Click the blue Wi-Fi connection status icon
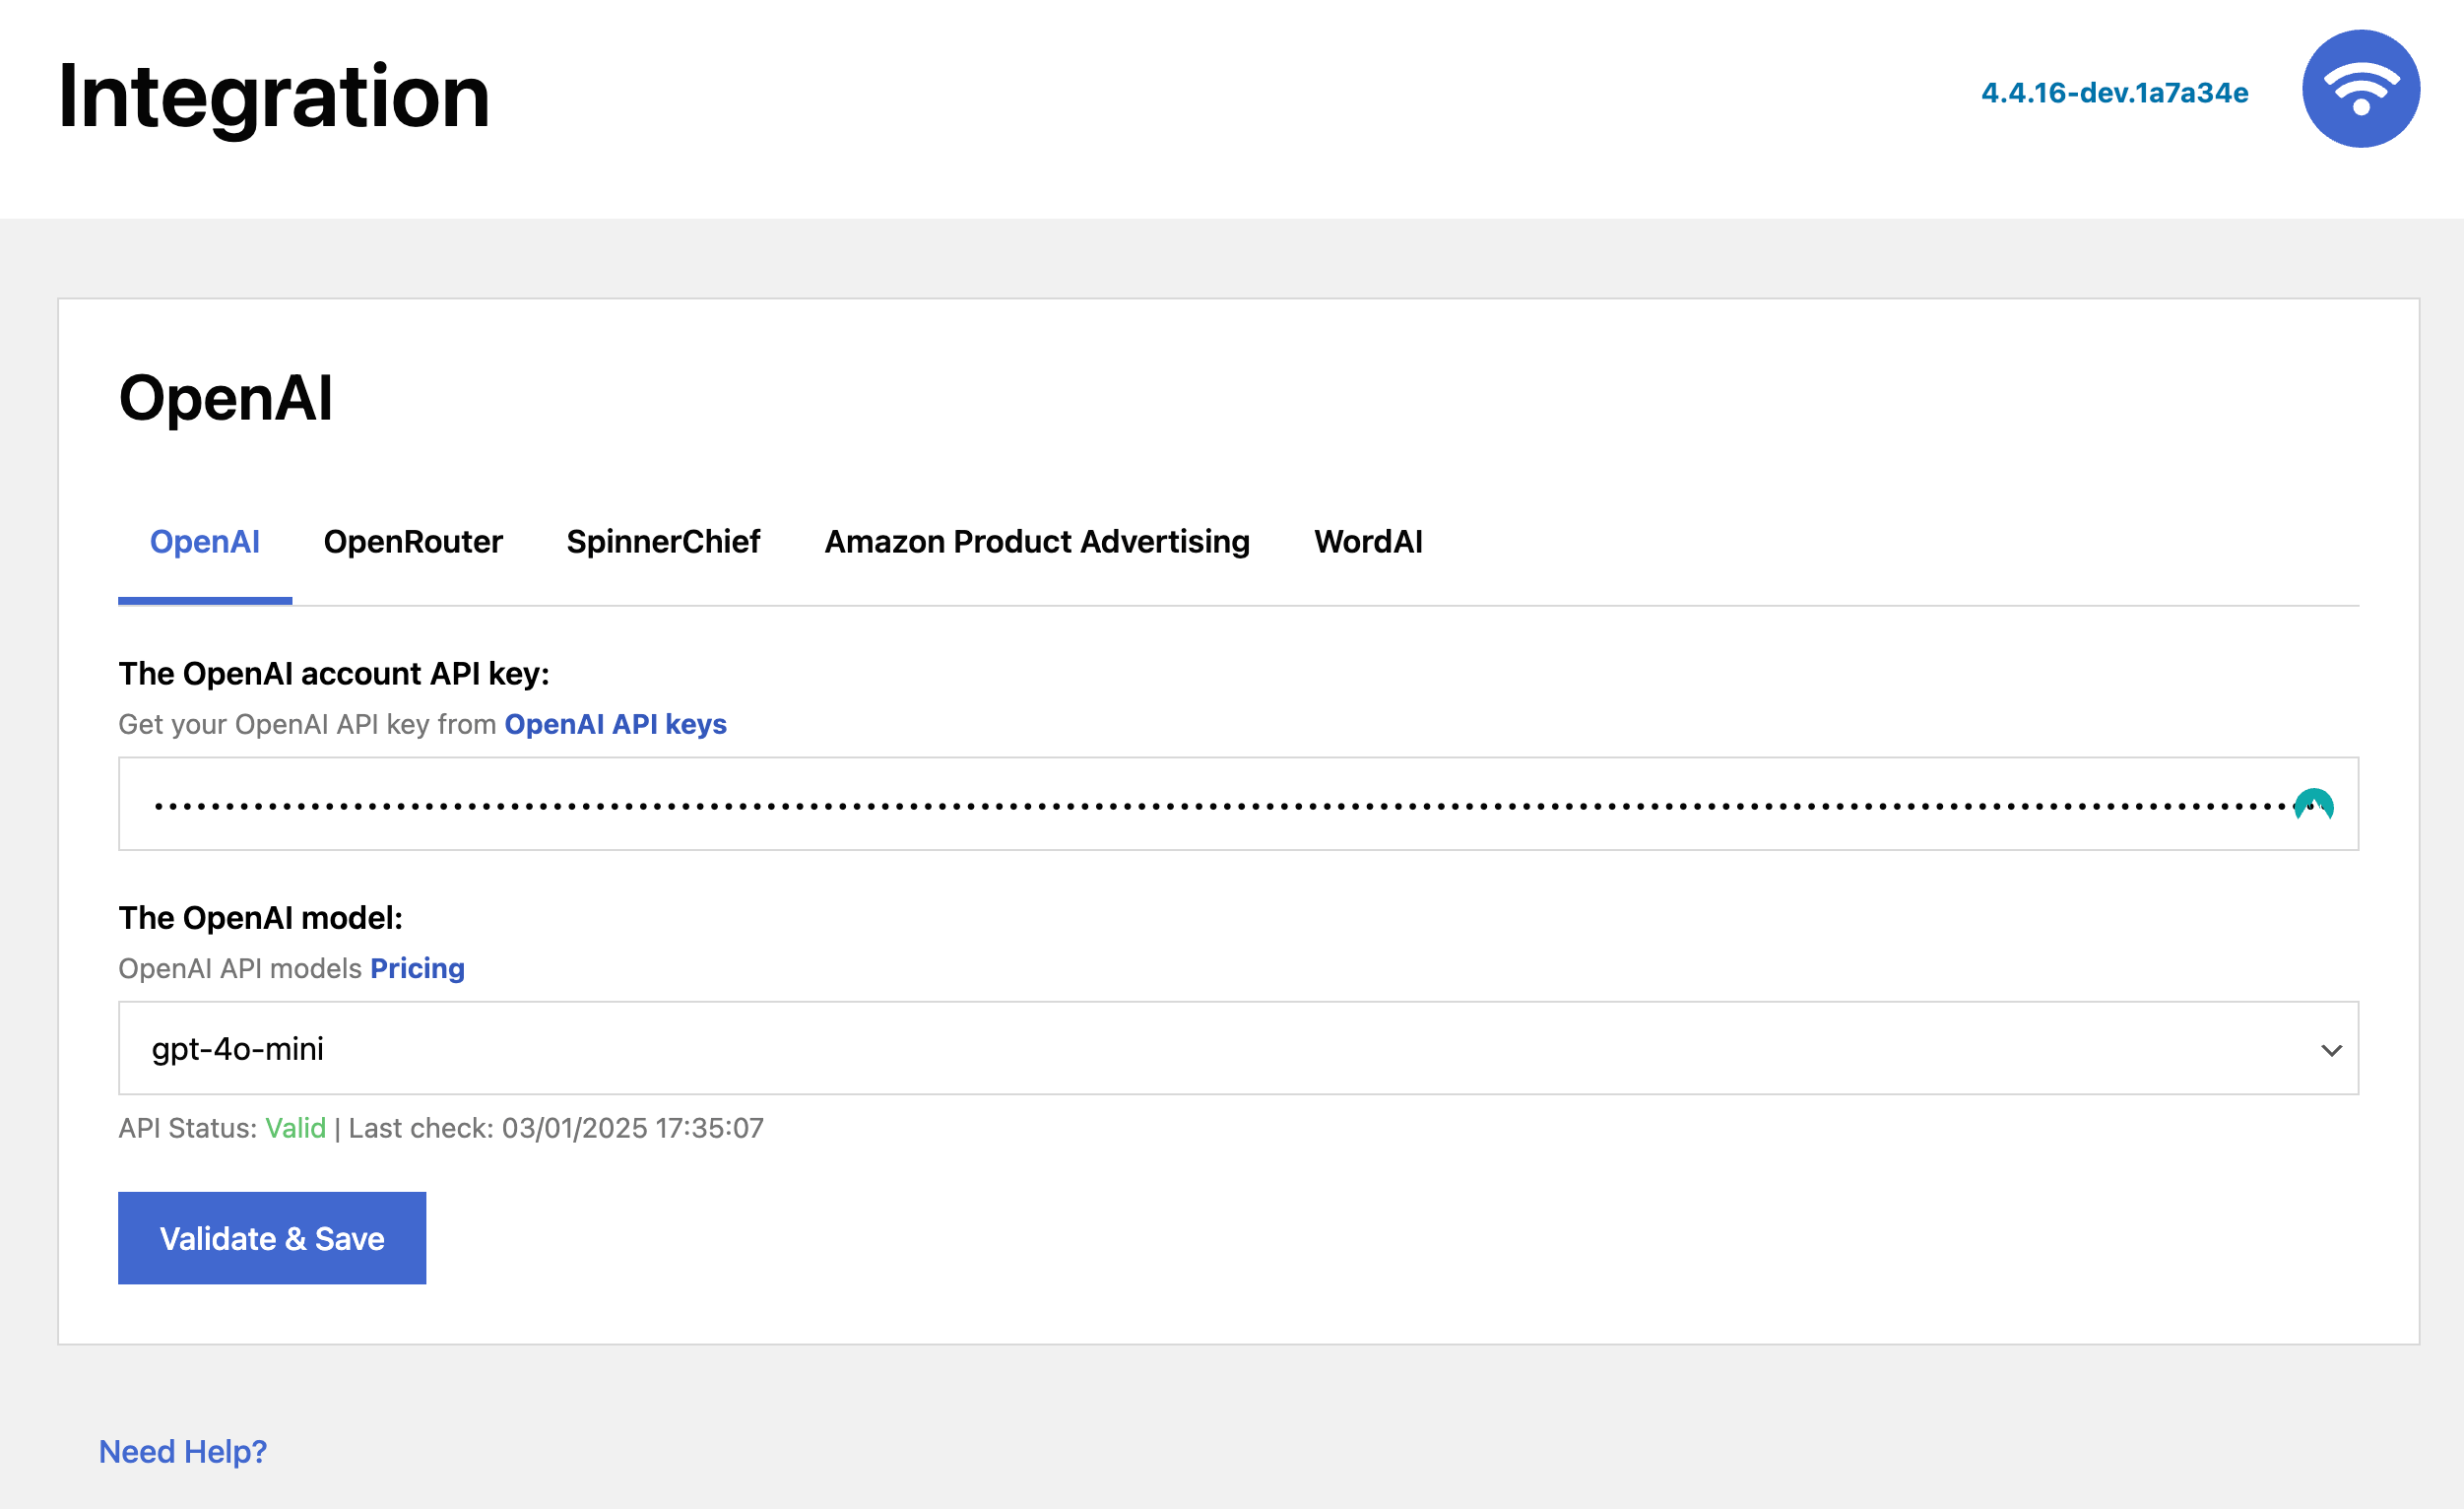This screenshot has height=1509, width=2464. point(2360,89)
